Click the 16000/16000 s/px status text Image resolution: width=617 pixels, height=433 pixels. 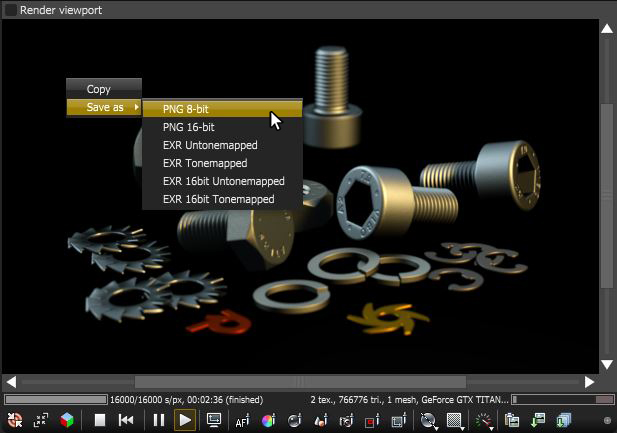coord(187,400)
